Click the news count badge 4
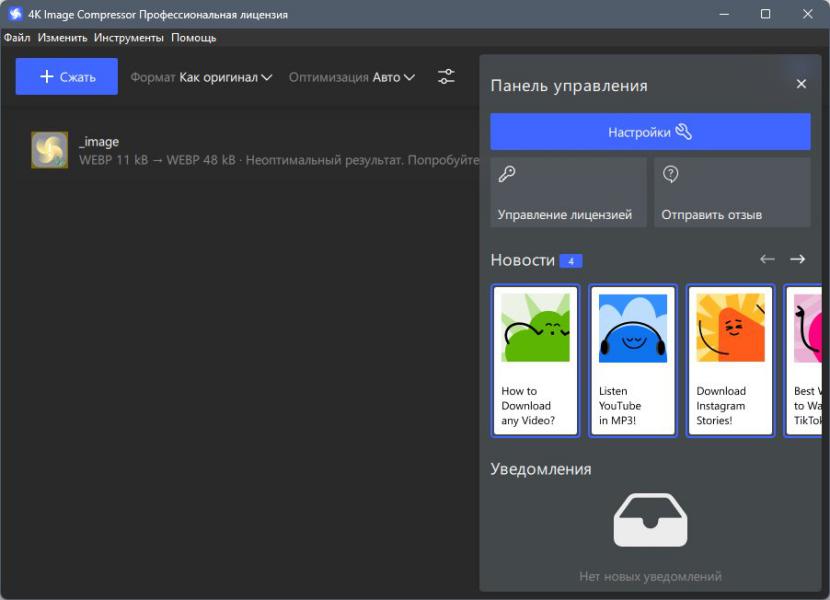This screenshot has width=830, height=600. (x=571, y=261)
